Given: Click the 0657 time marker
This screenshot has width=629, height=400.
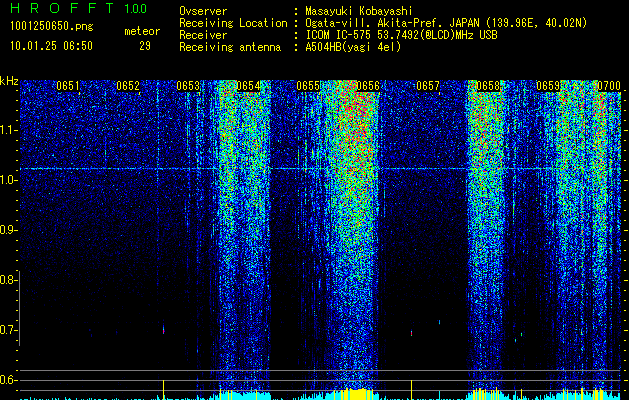Looking at the screenshot, I should coord(428,86).
